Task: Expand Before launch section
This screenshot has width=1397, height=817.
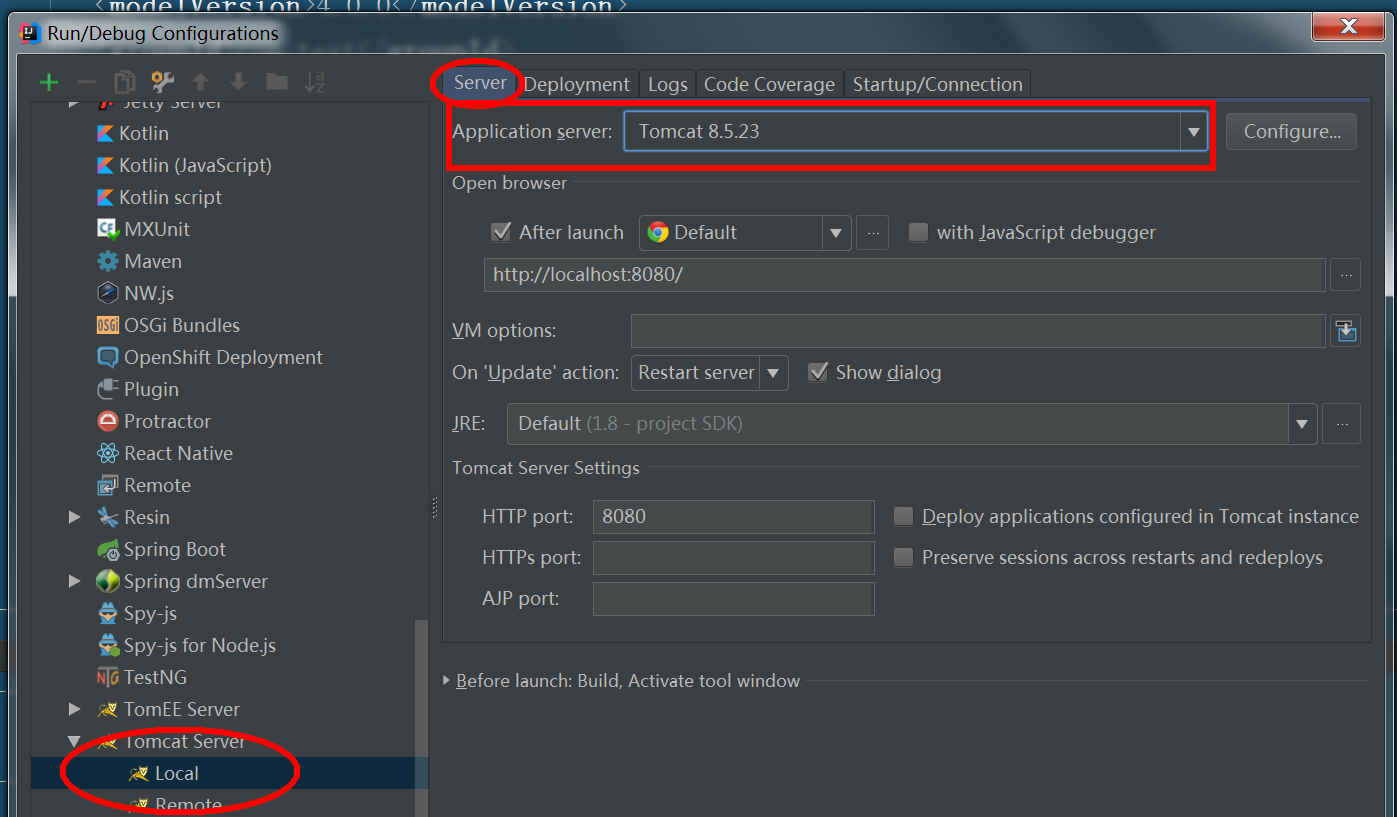Action: (447, 681)
